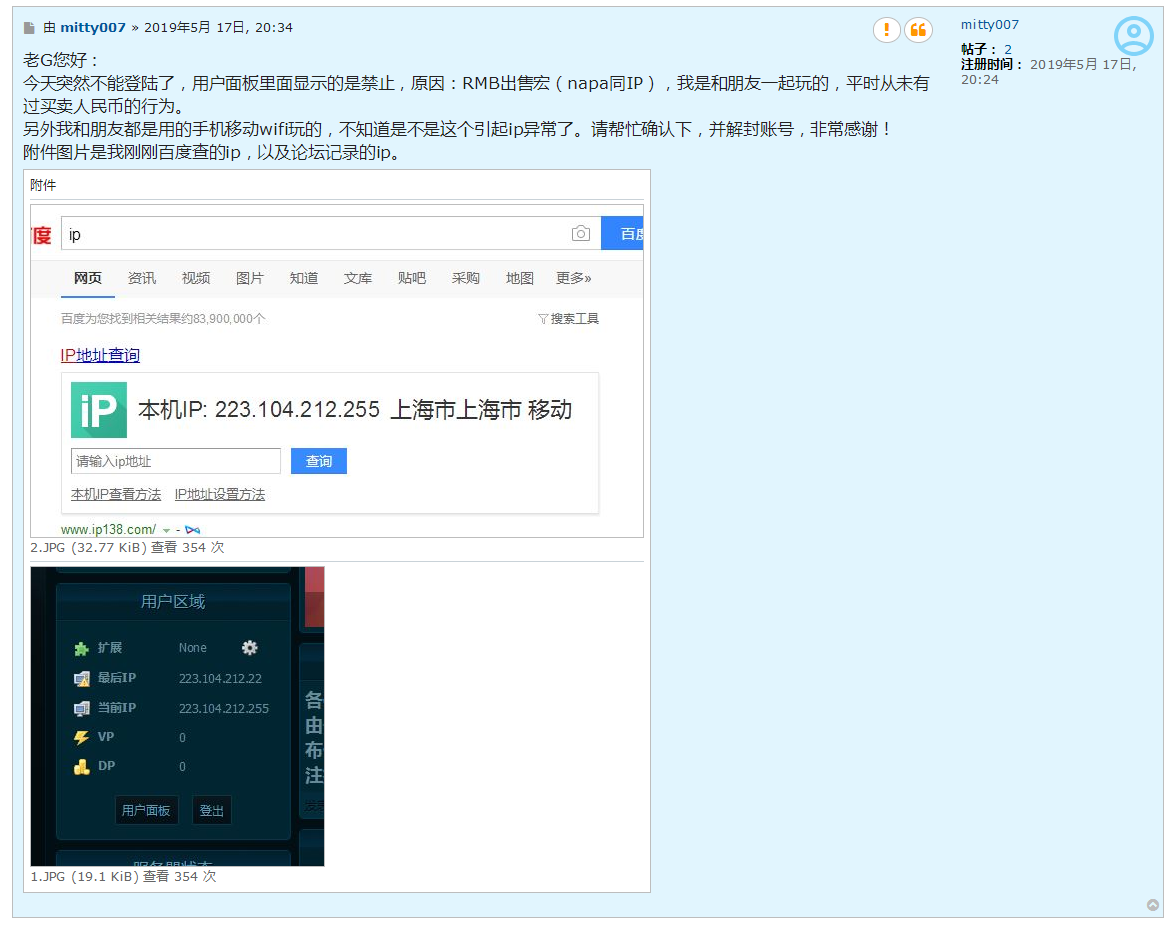Click the gold coins icon beside DP
Image resolution: width=1166 pixels, height=926 pixels.
(x=79, y=766)
